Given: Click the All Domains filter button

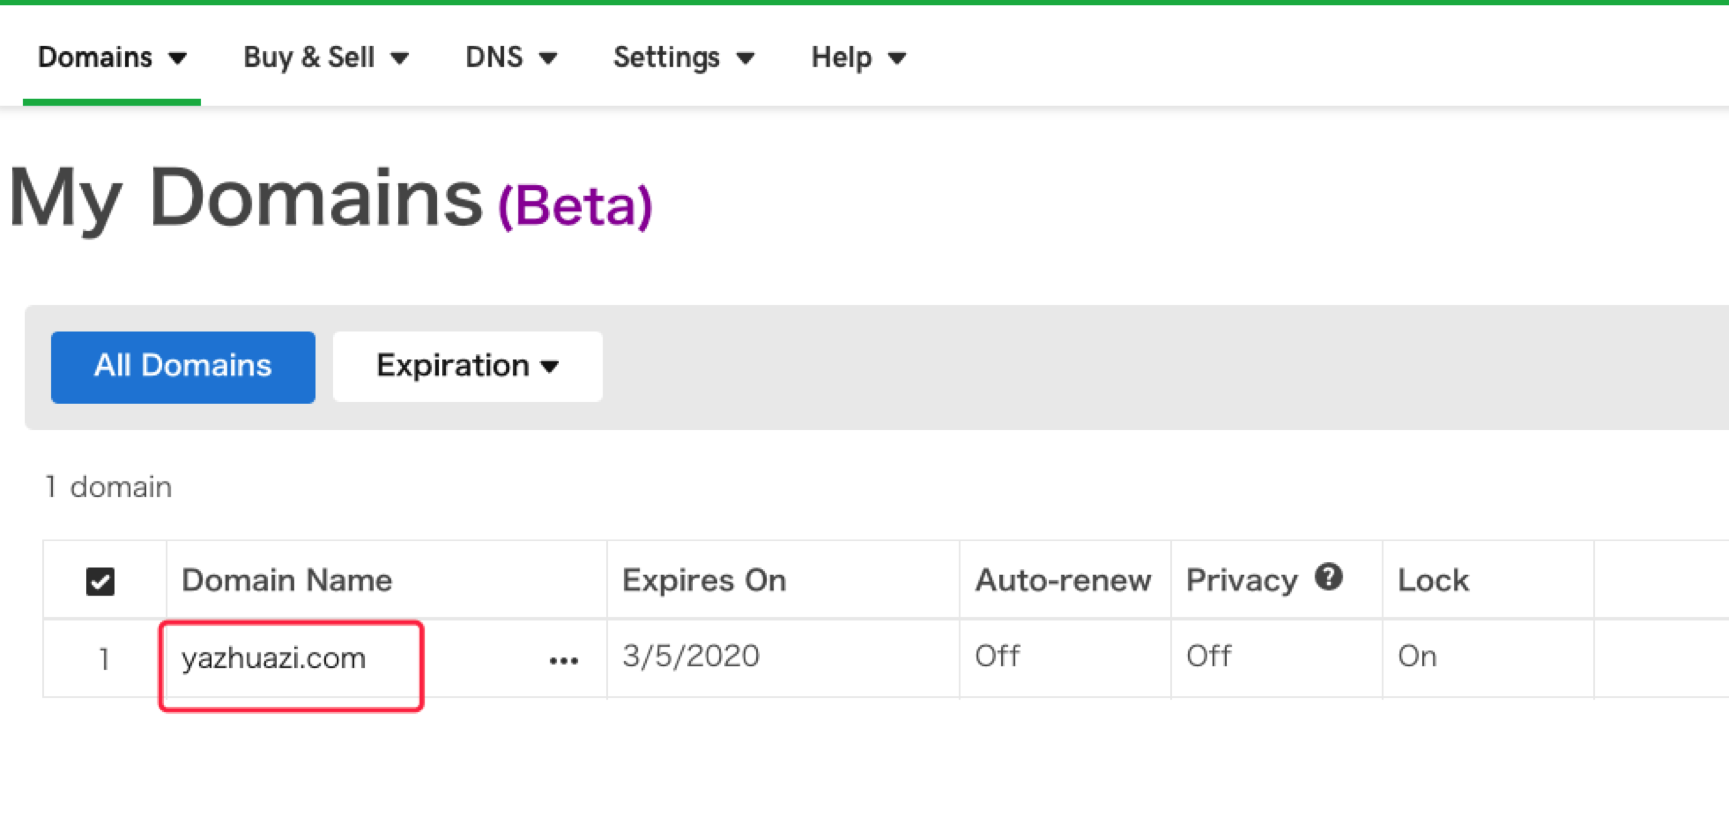Looking at the screenshot, I should pyautogui.click(x=183, y=366).
